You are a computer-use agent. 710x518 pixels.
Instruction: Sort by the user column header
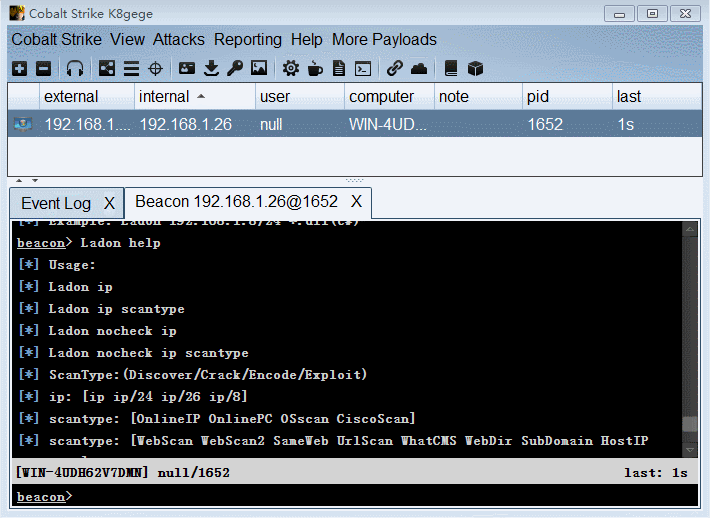[x=300, y=96]
